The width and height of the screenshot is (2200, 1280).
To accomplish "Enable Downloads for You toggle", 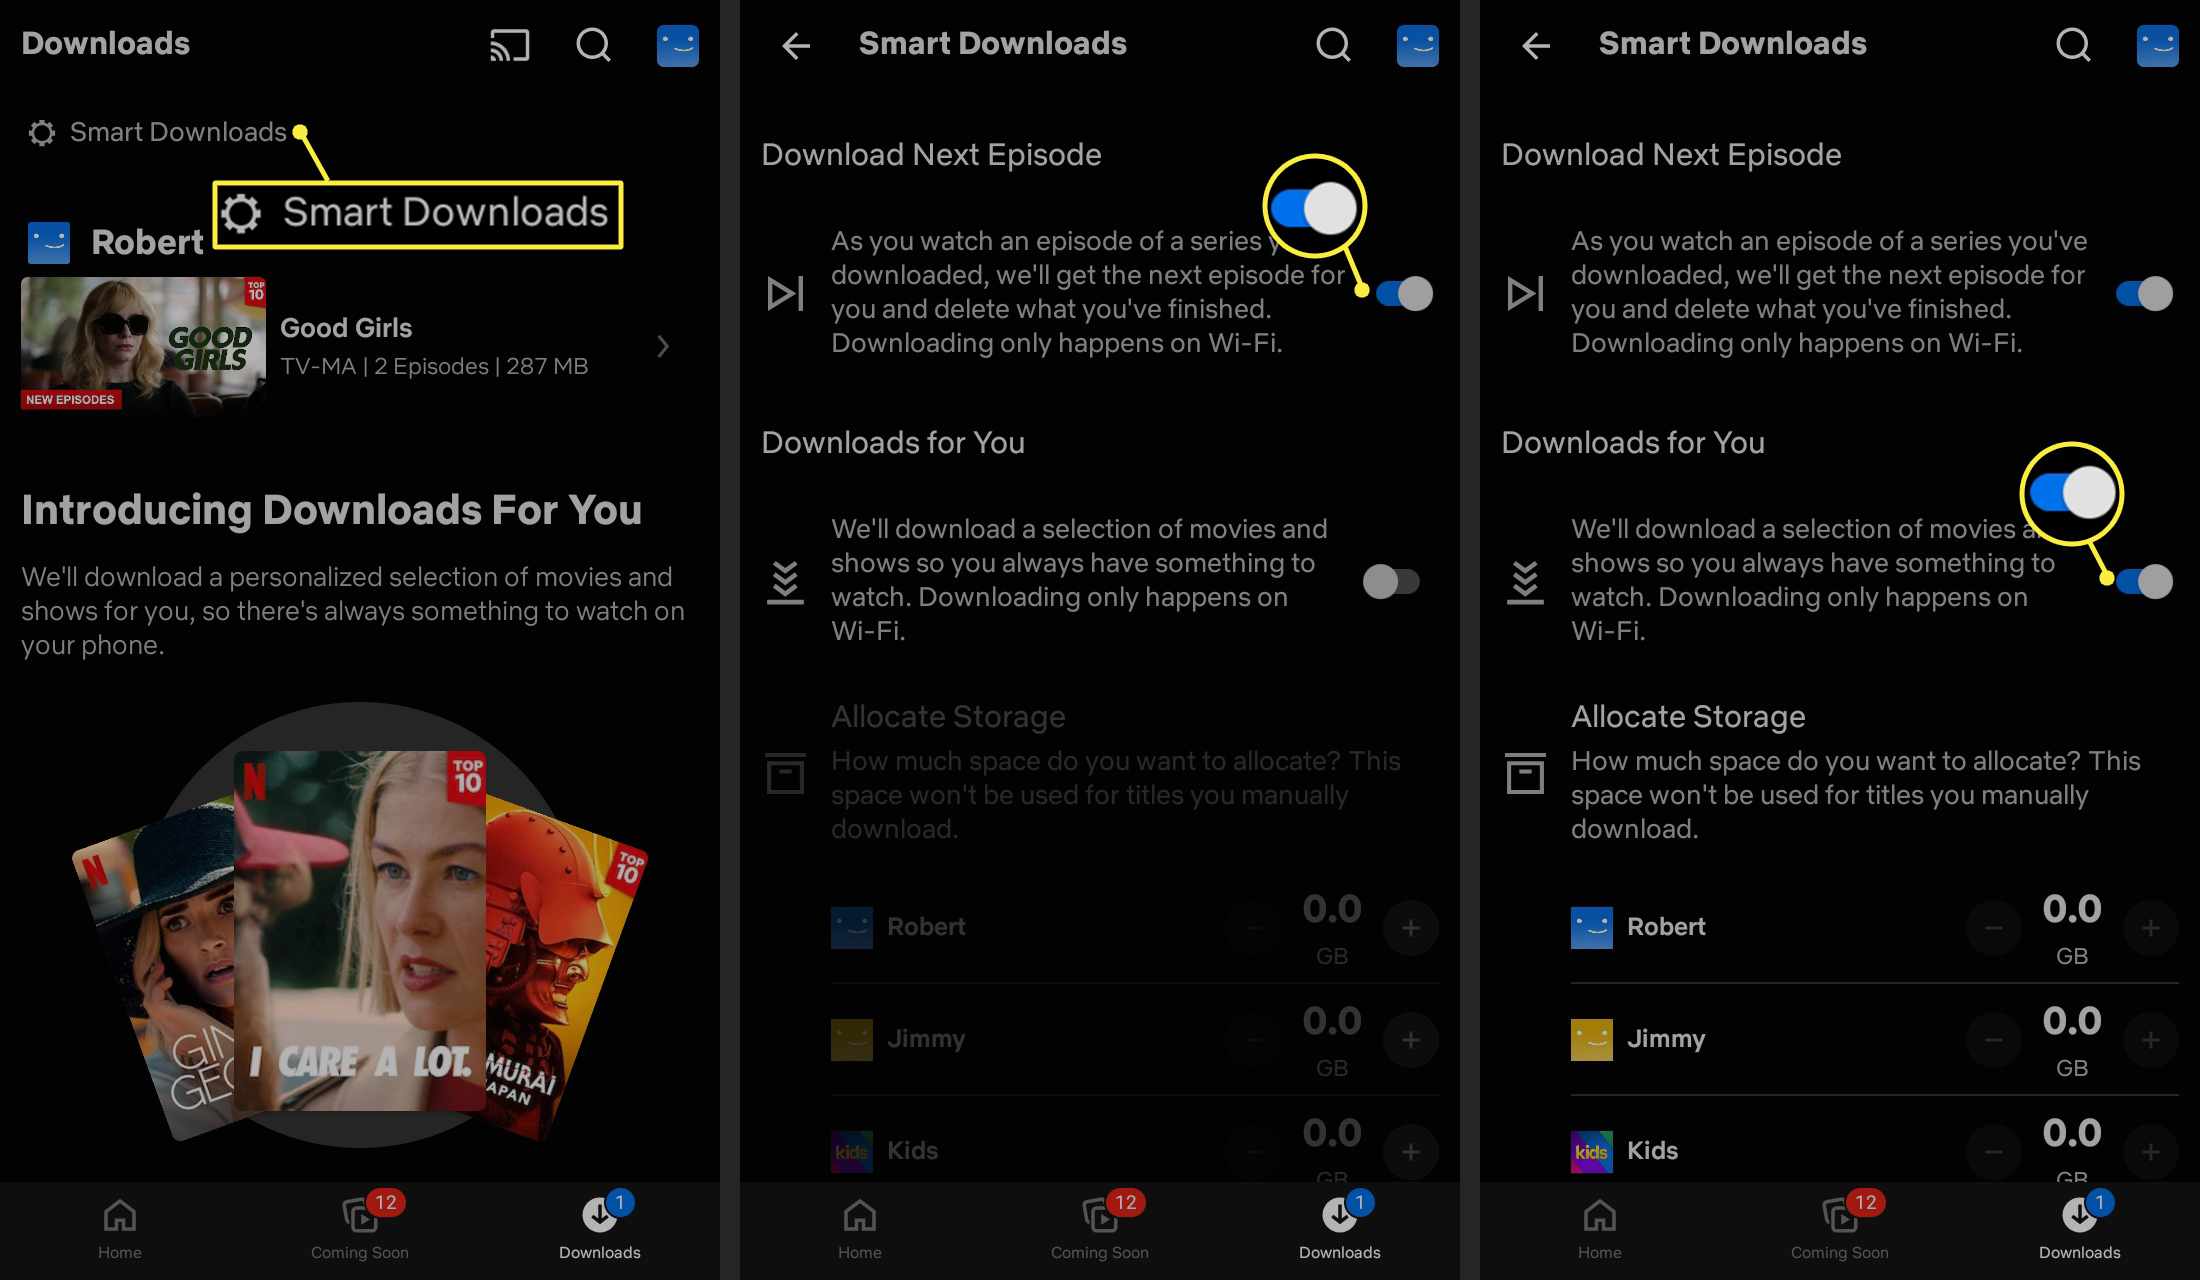I will pyautogui.click(x=1389, y=581).
